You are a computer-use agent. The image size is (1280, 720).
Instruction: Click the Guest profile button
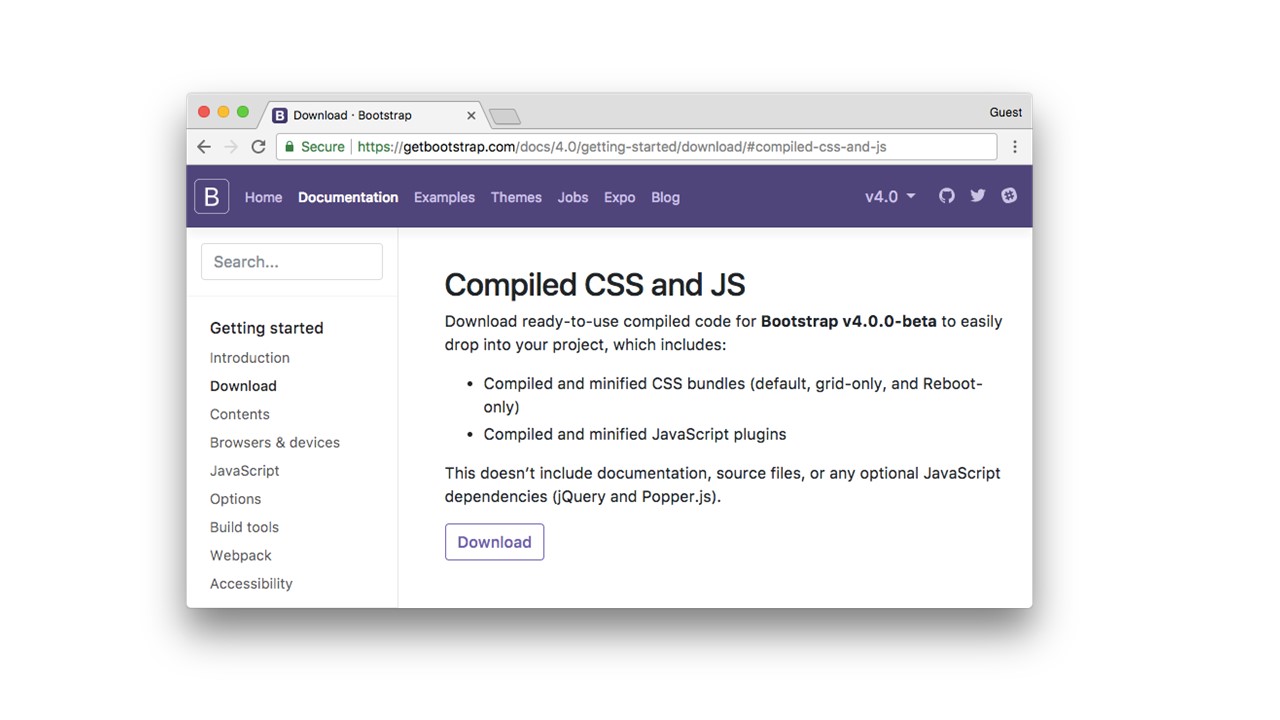(x=1005, y=112)
